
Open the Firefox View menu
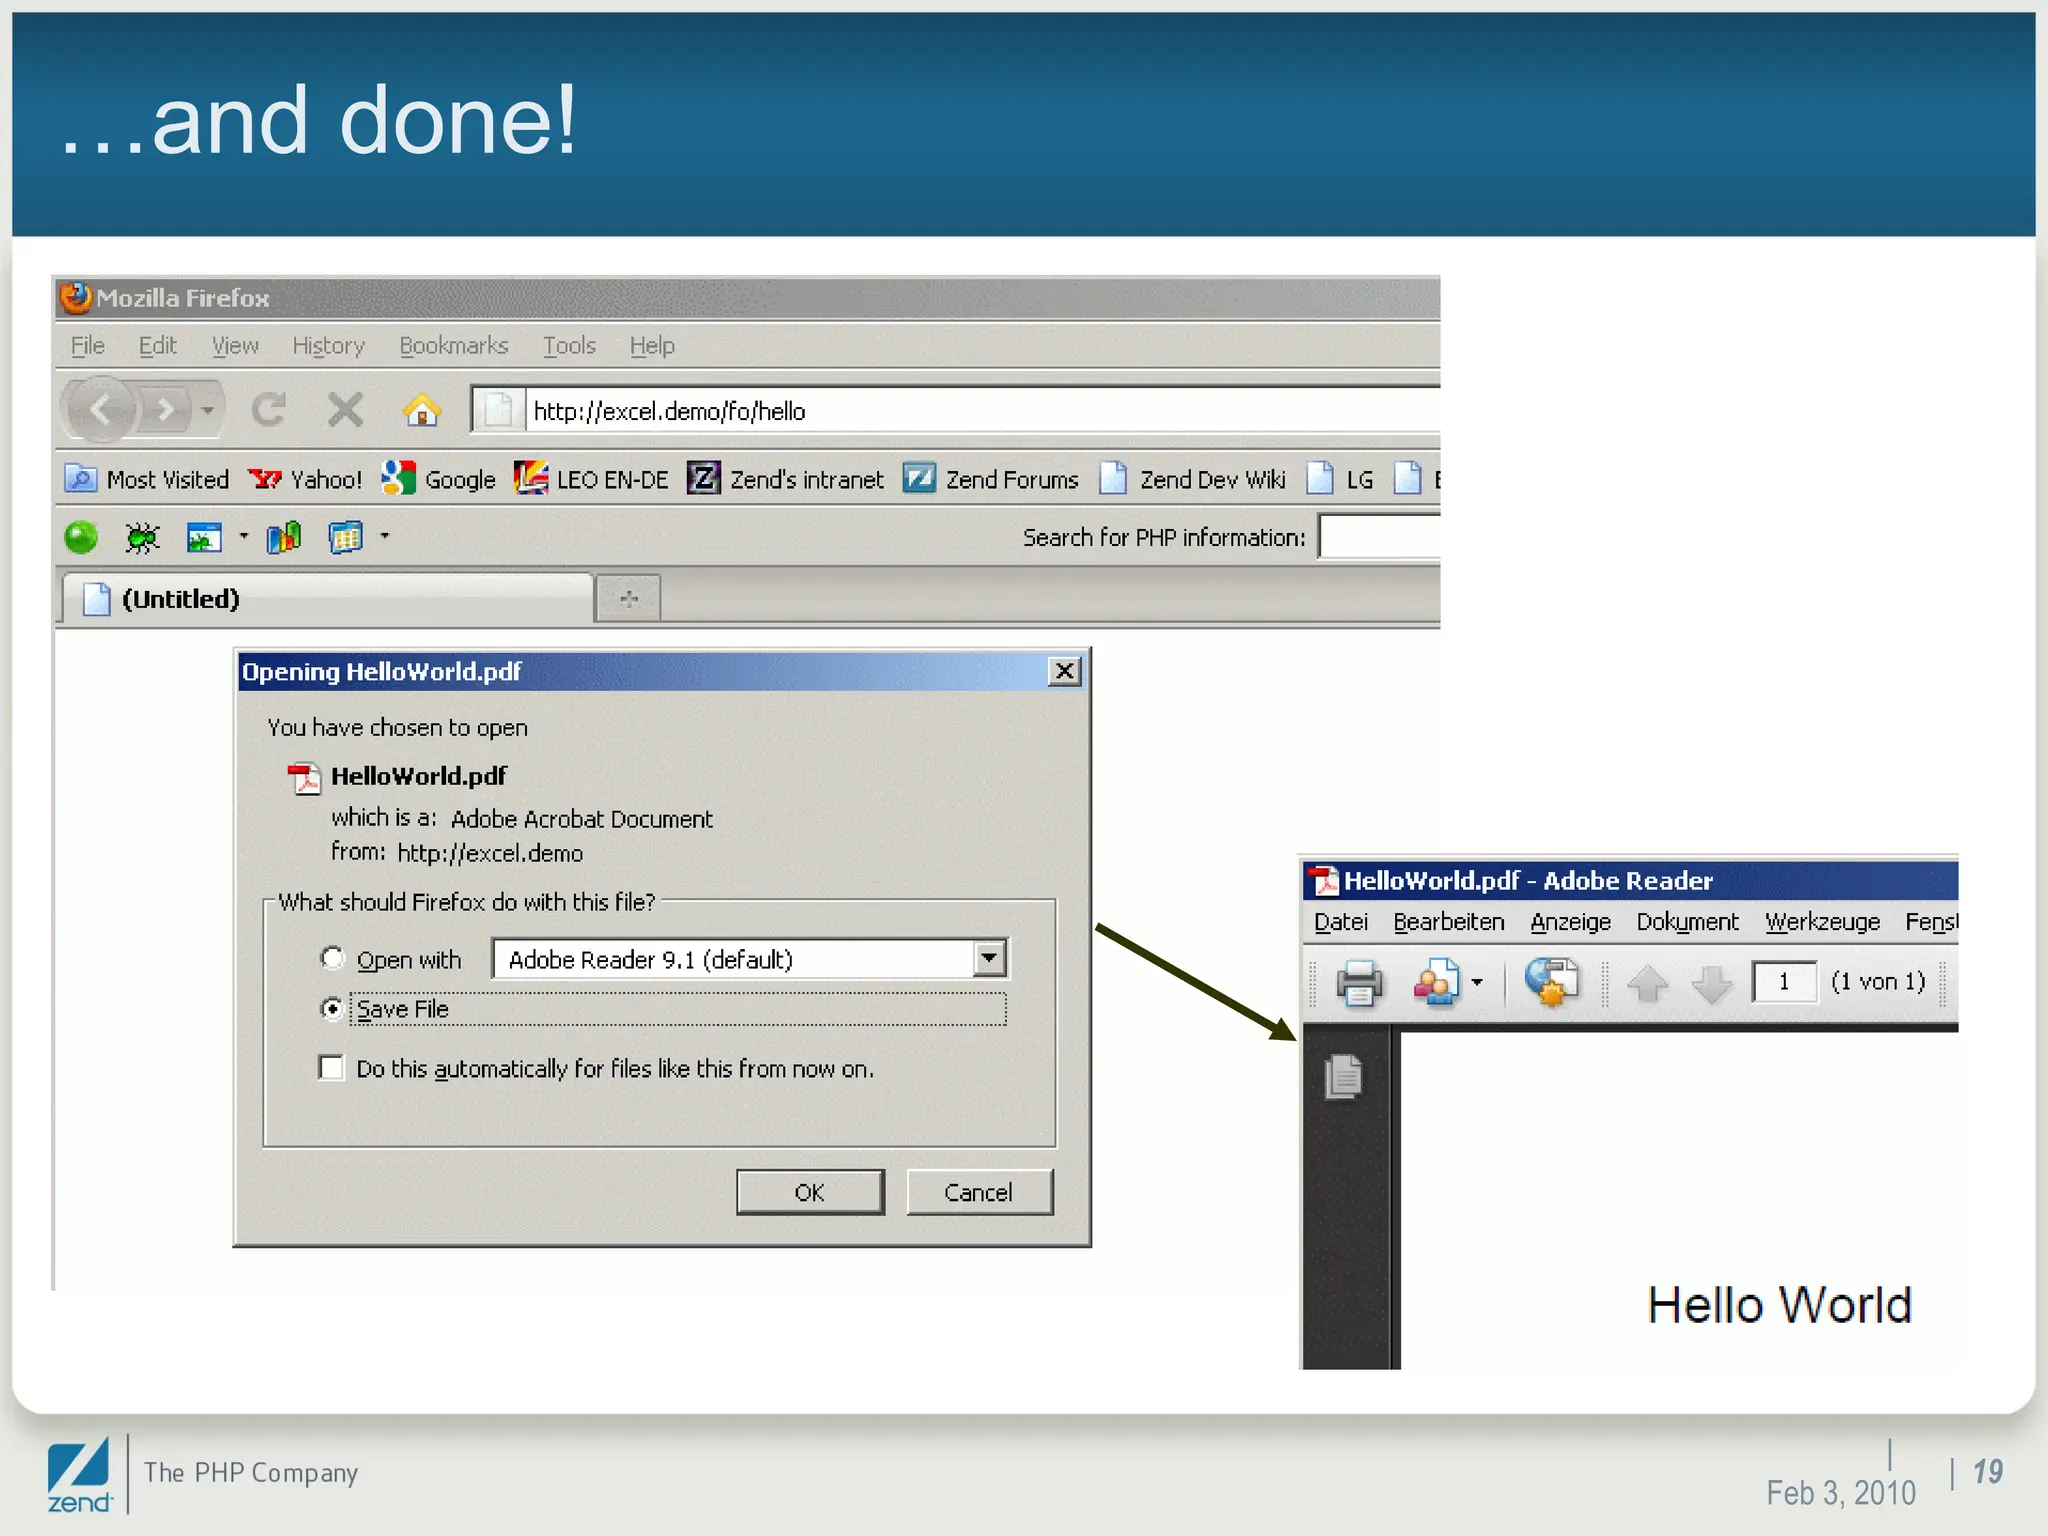pyautogui.click(x=235, y=346)
